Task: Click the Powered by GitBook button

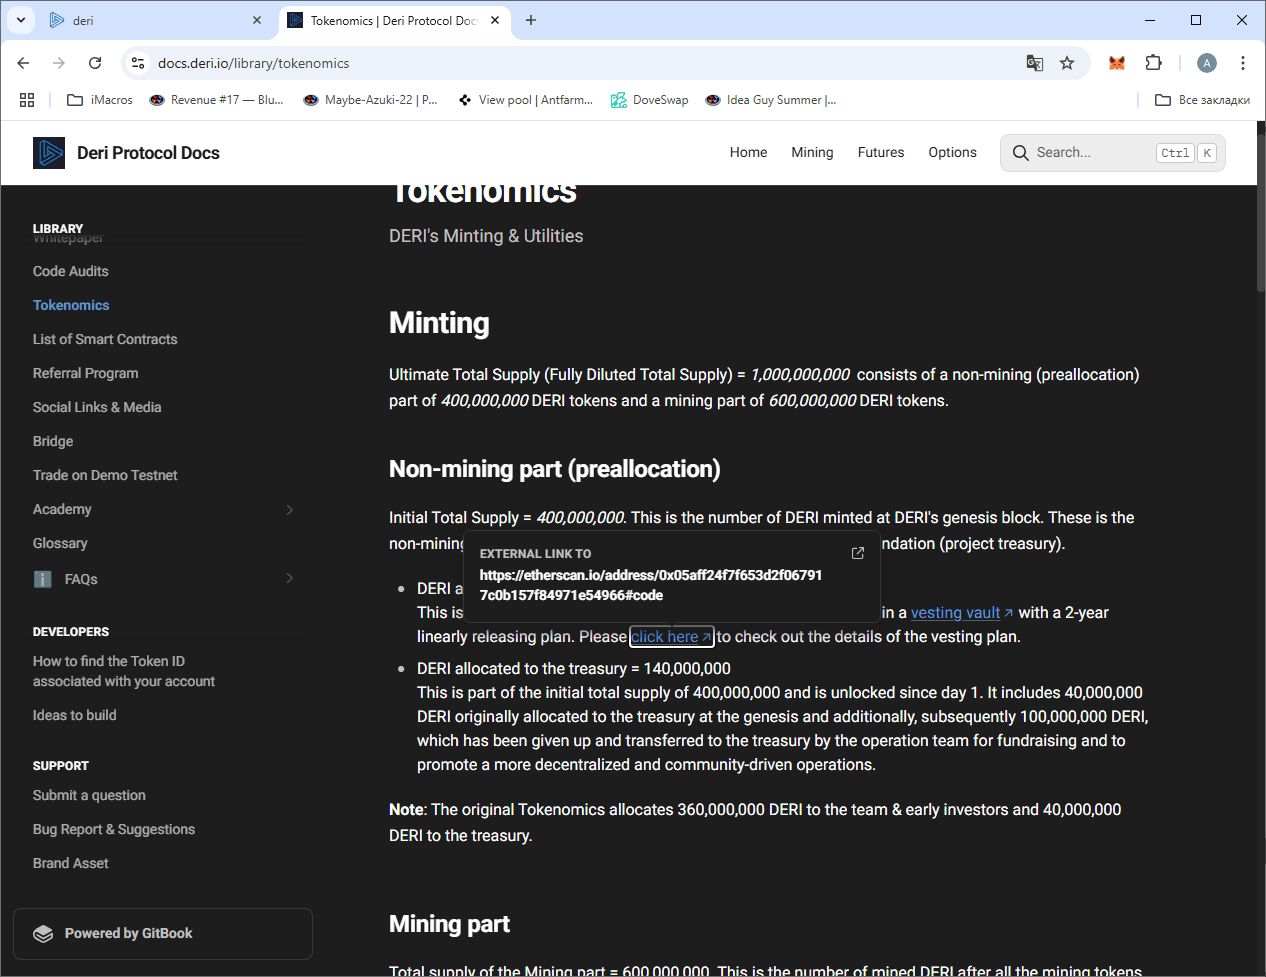Action: click(x=163, y=933)
